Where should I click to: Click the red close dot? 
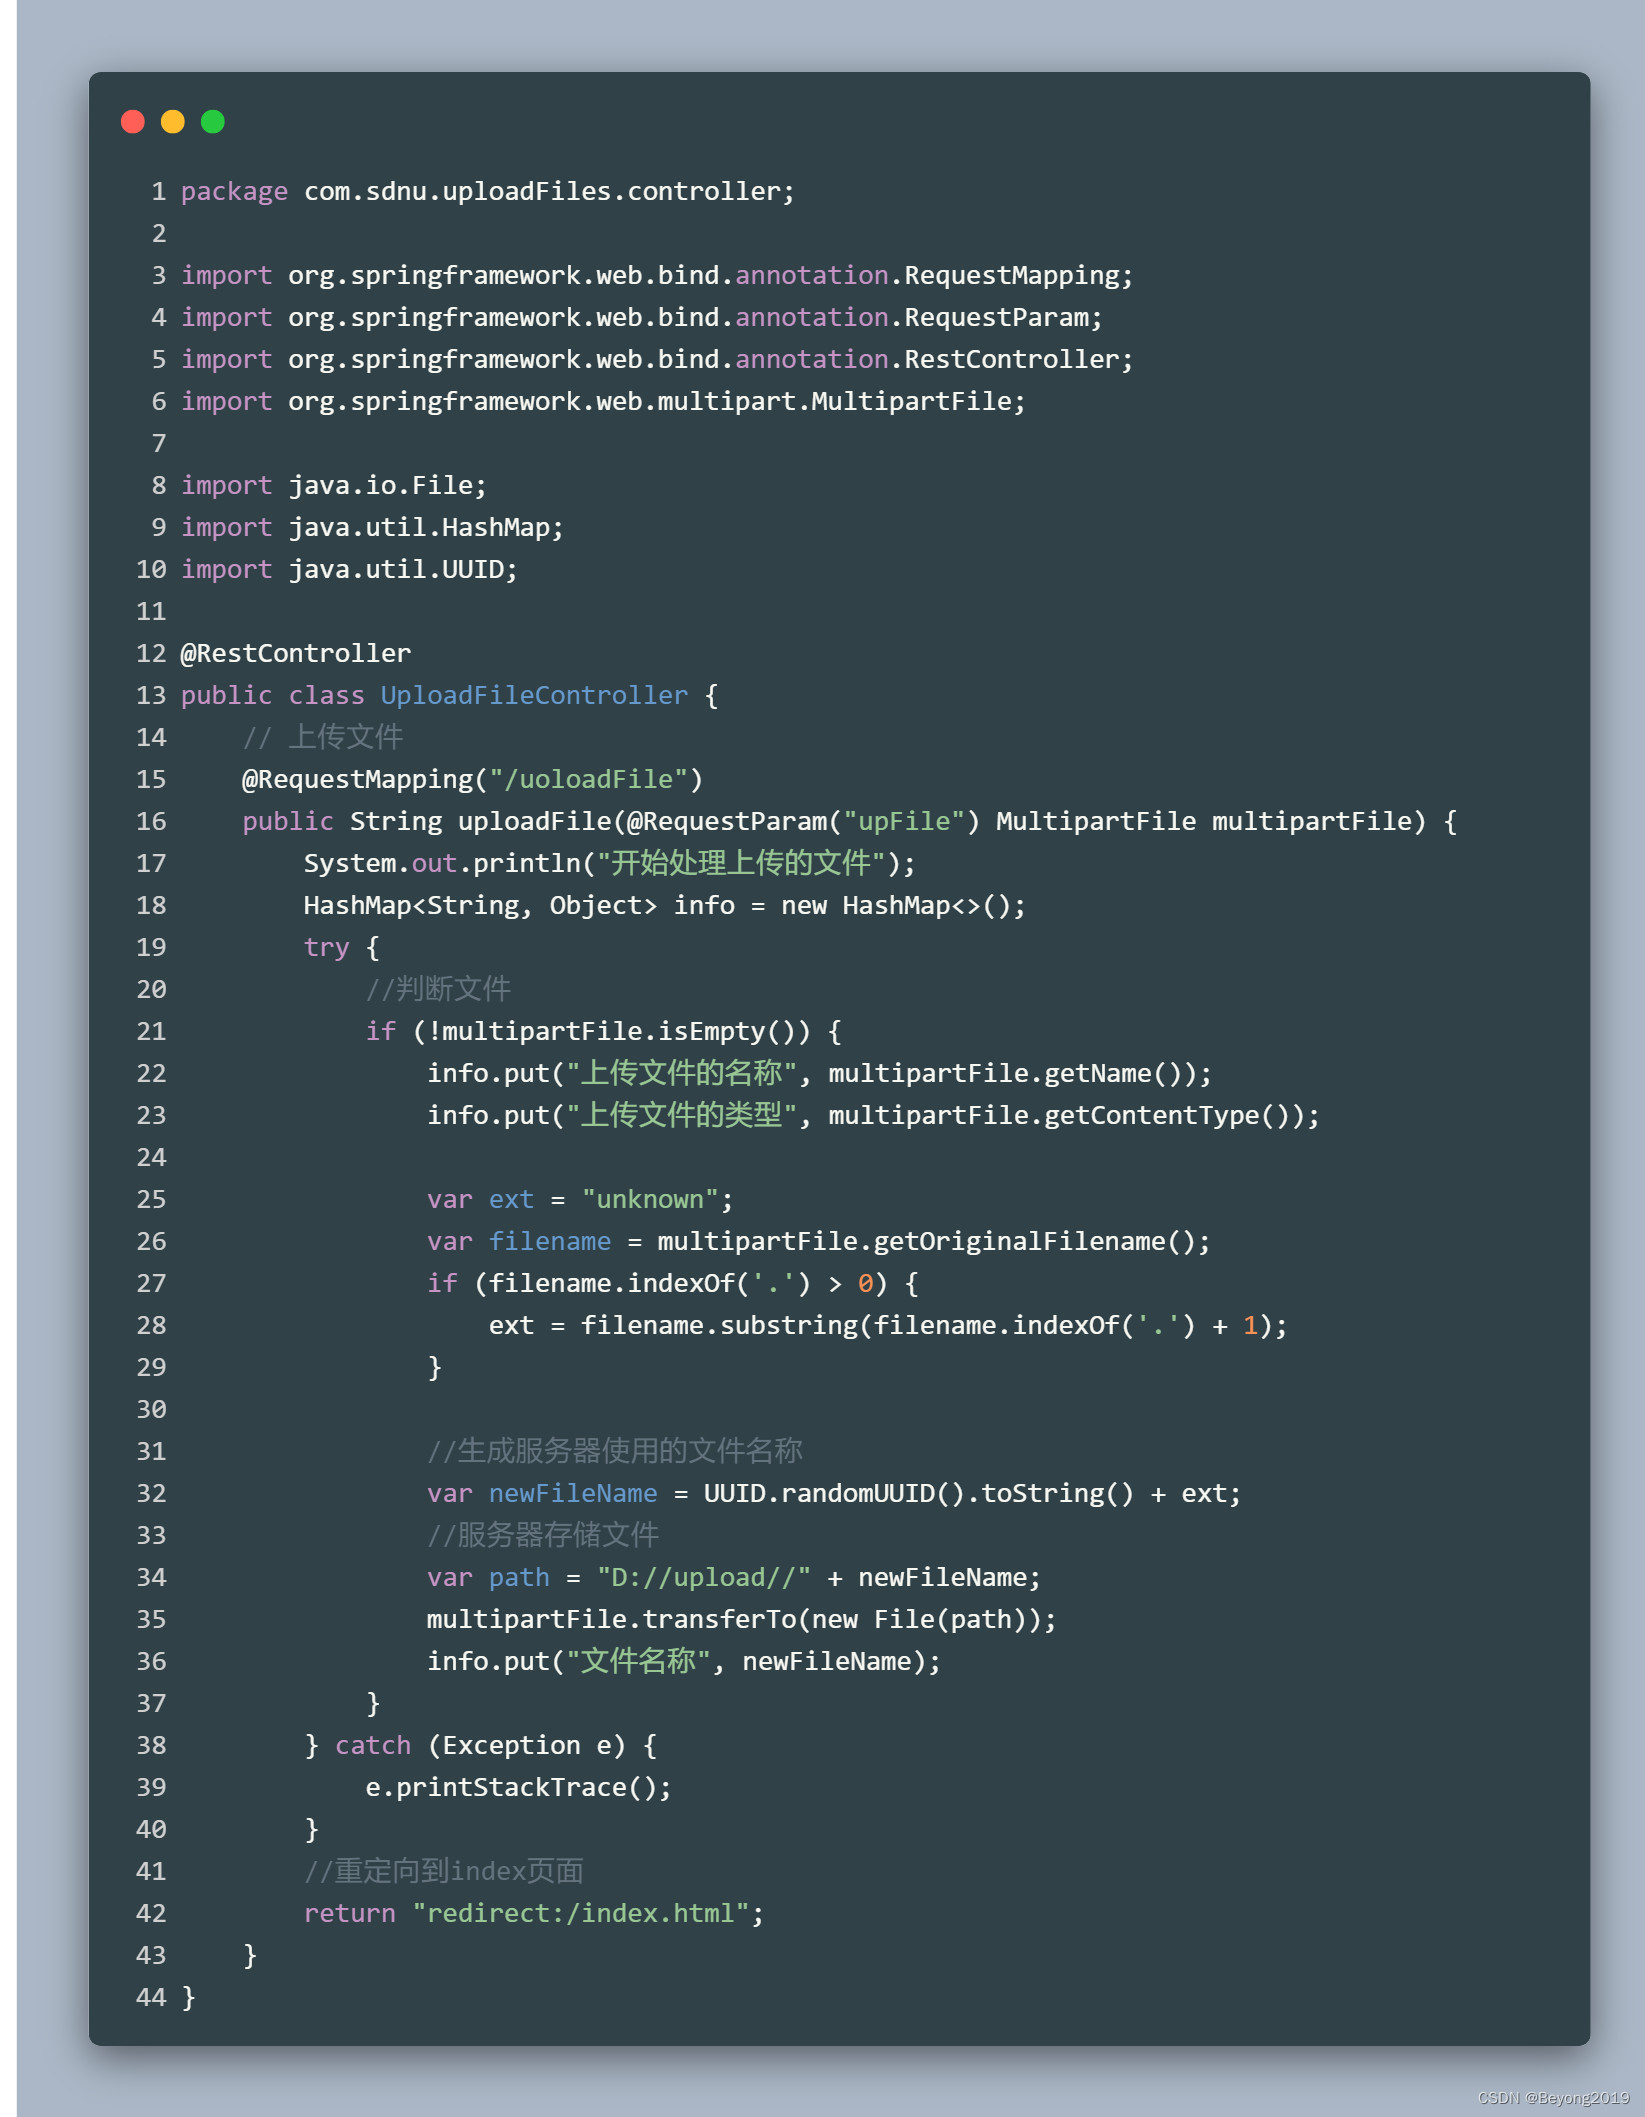(x=133, y=122)
